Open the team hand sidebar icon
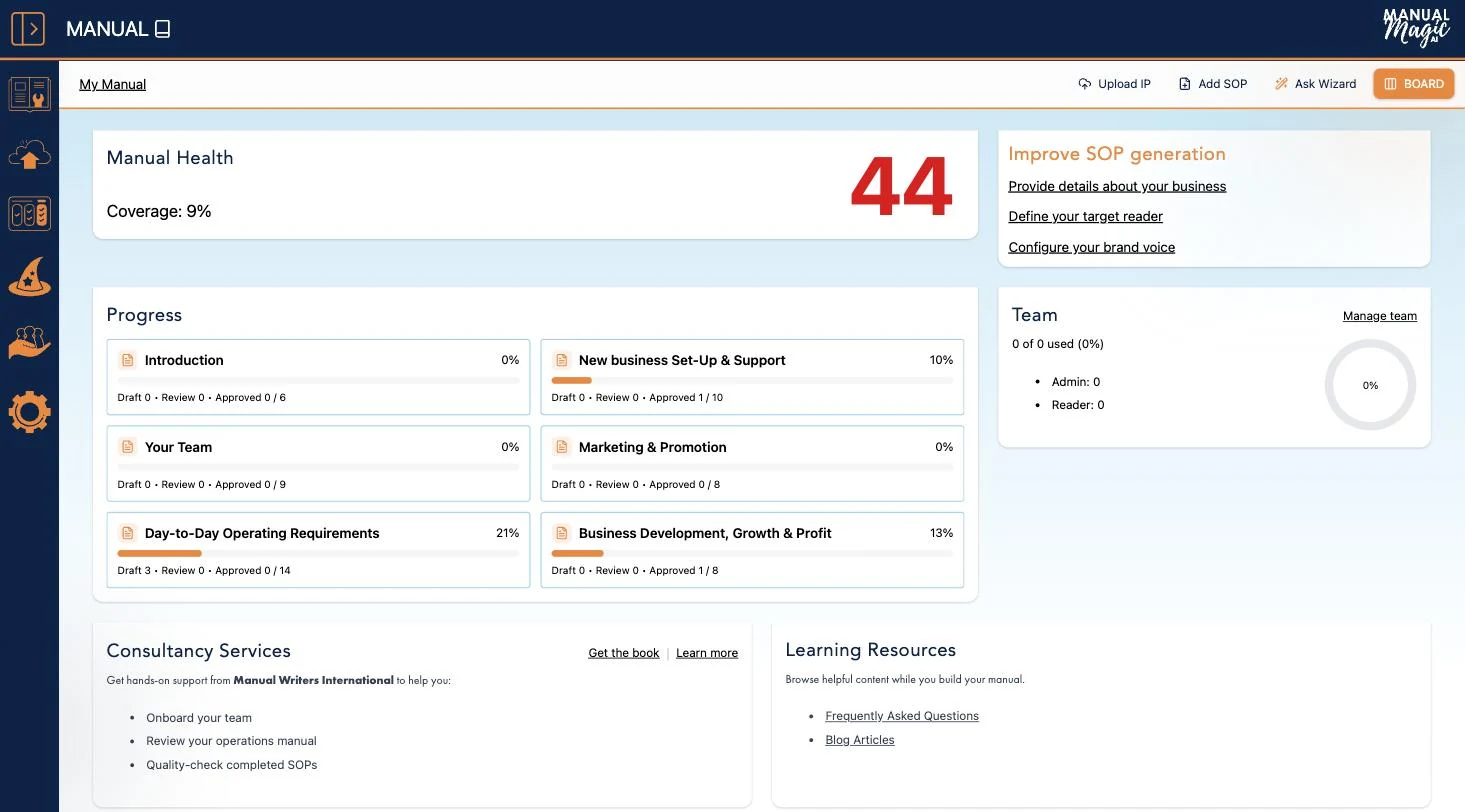The height and width of the screenshot is (812, 1465). pyautogui.click(x=29, y=342)
